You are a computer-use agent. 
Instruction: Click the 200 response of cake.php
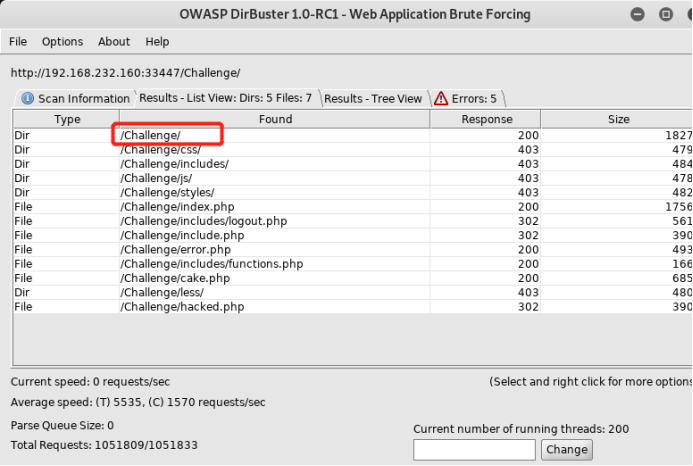[528, 278]
